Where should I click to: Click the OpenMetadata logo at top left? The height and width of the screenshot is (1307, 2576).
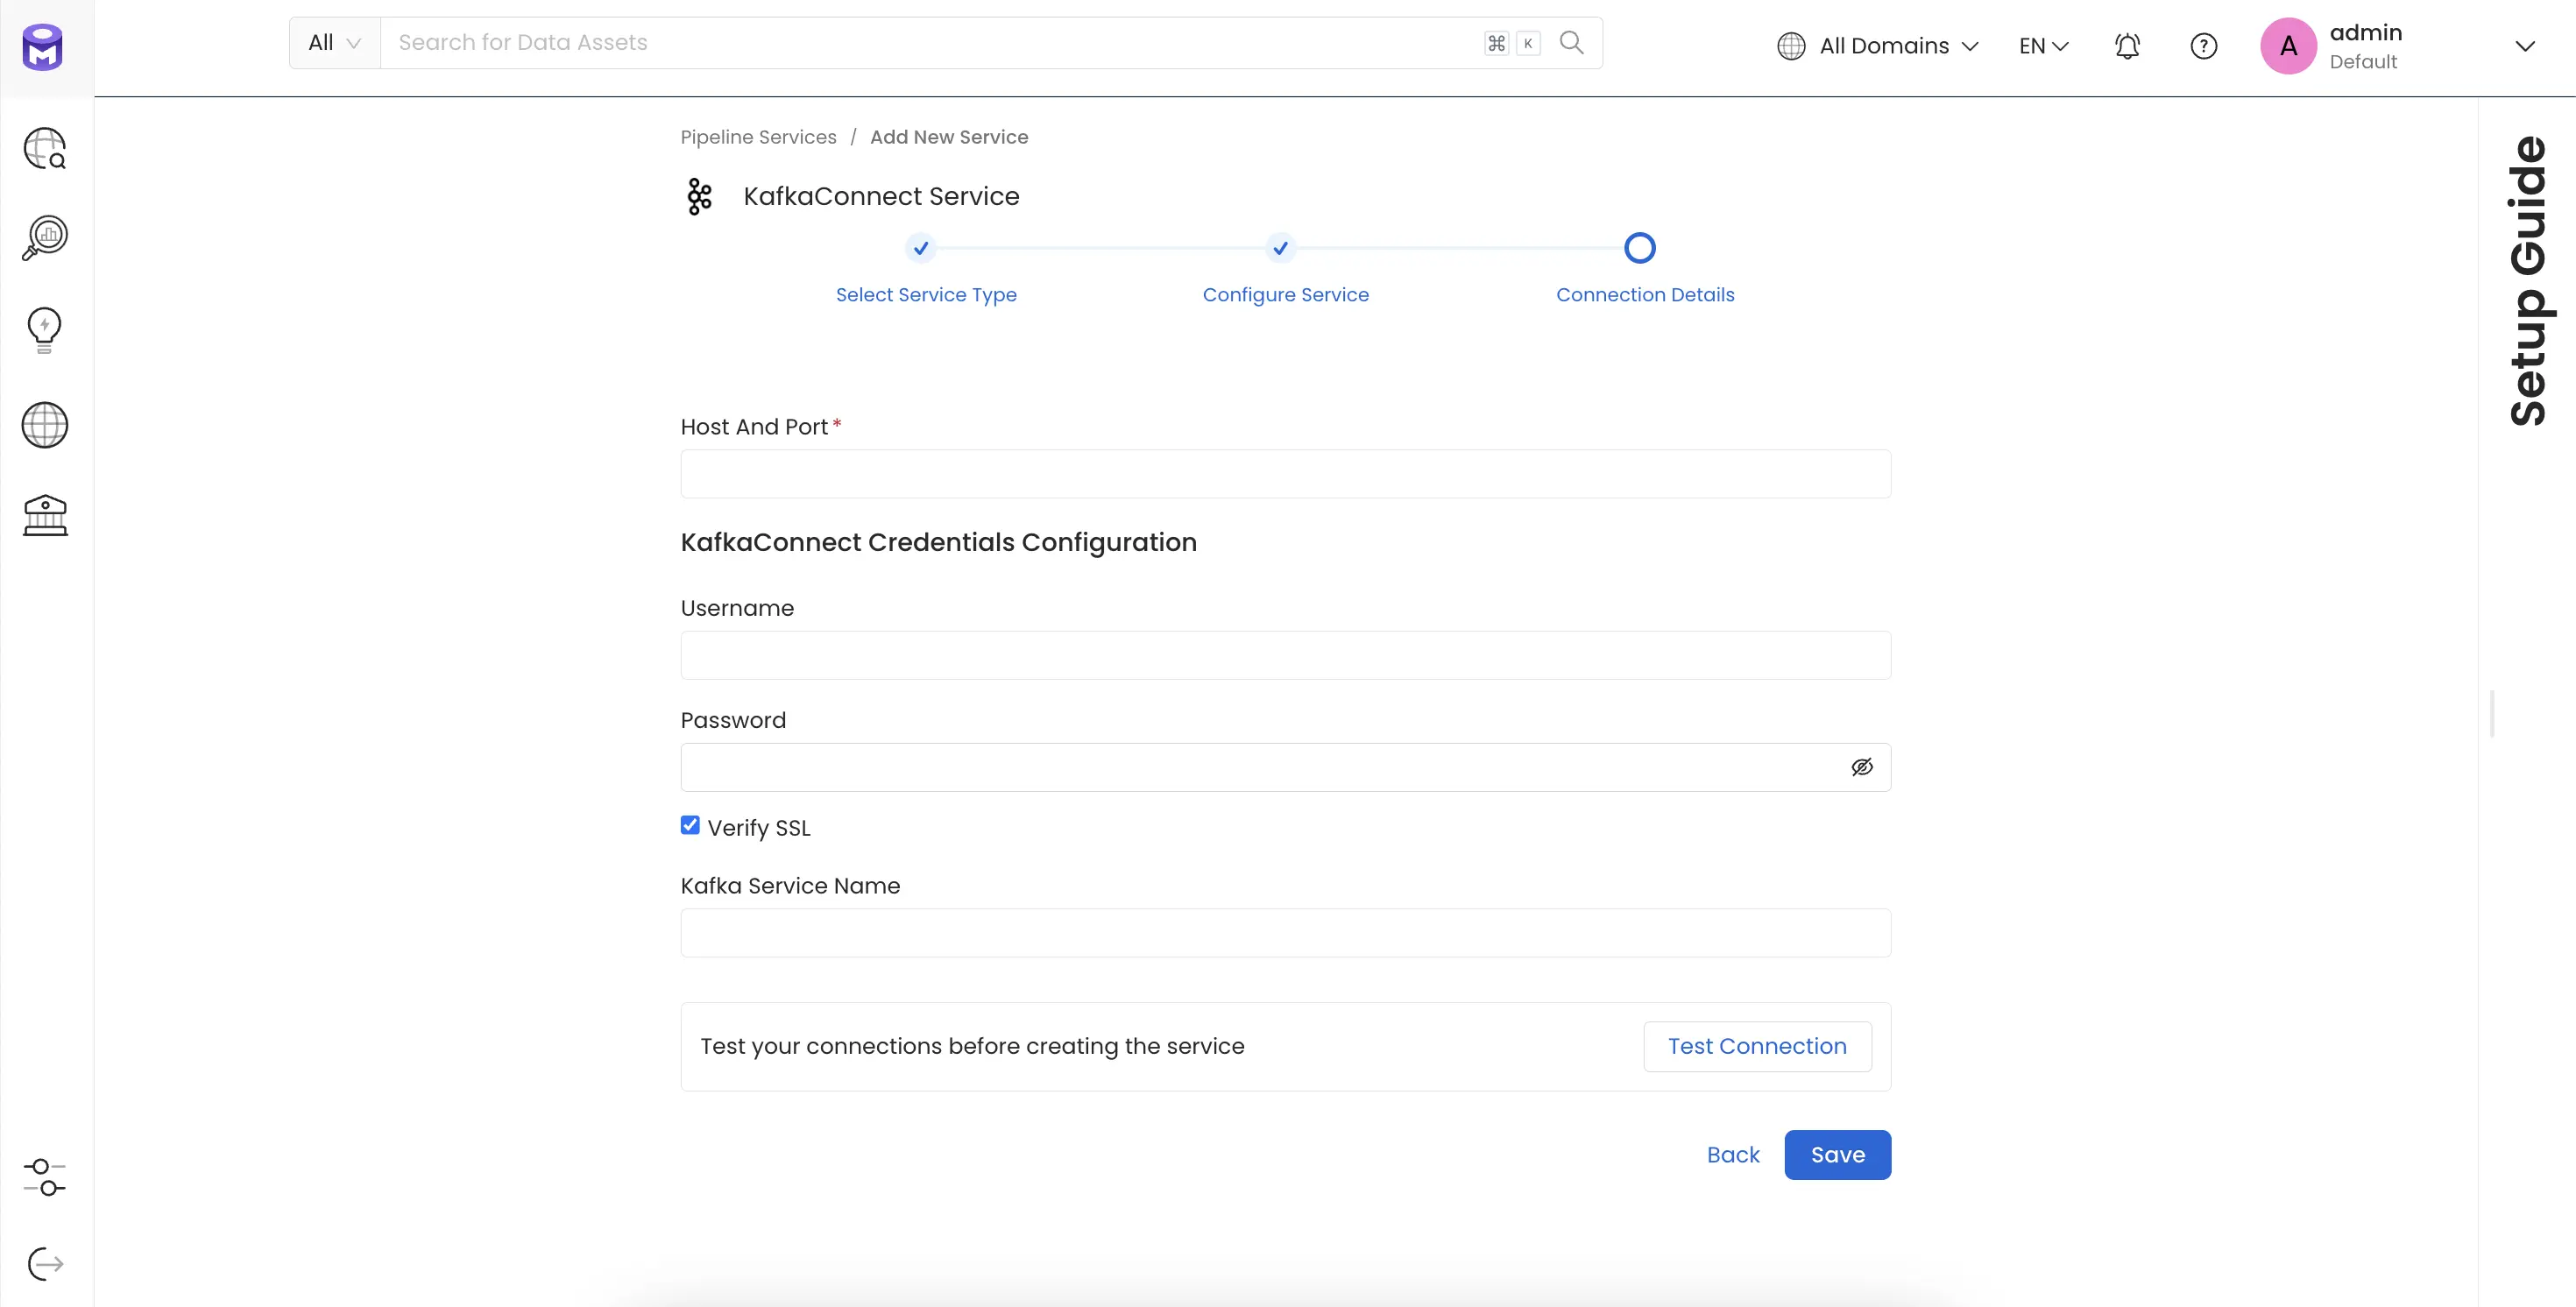(x=40, y=46)
